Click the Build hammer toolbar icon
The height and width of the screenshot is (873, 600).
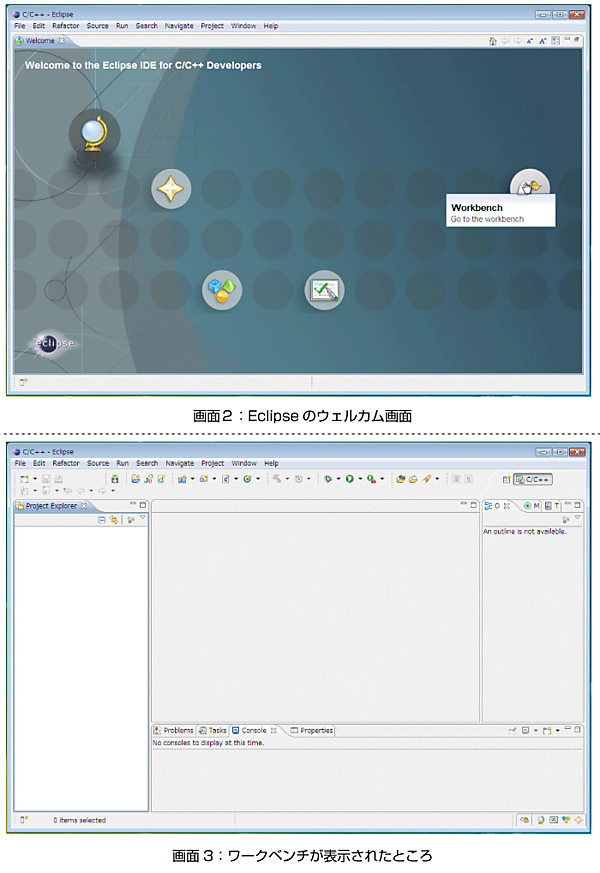click(x=277, y=479)
